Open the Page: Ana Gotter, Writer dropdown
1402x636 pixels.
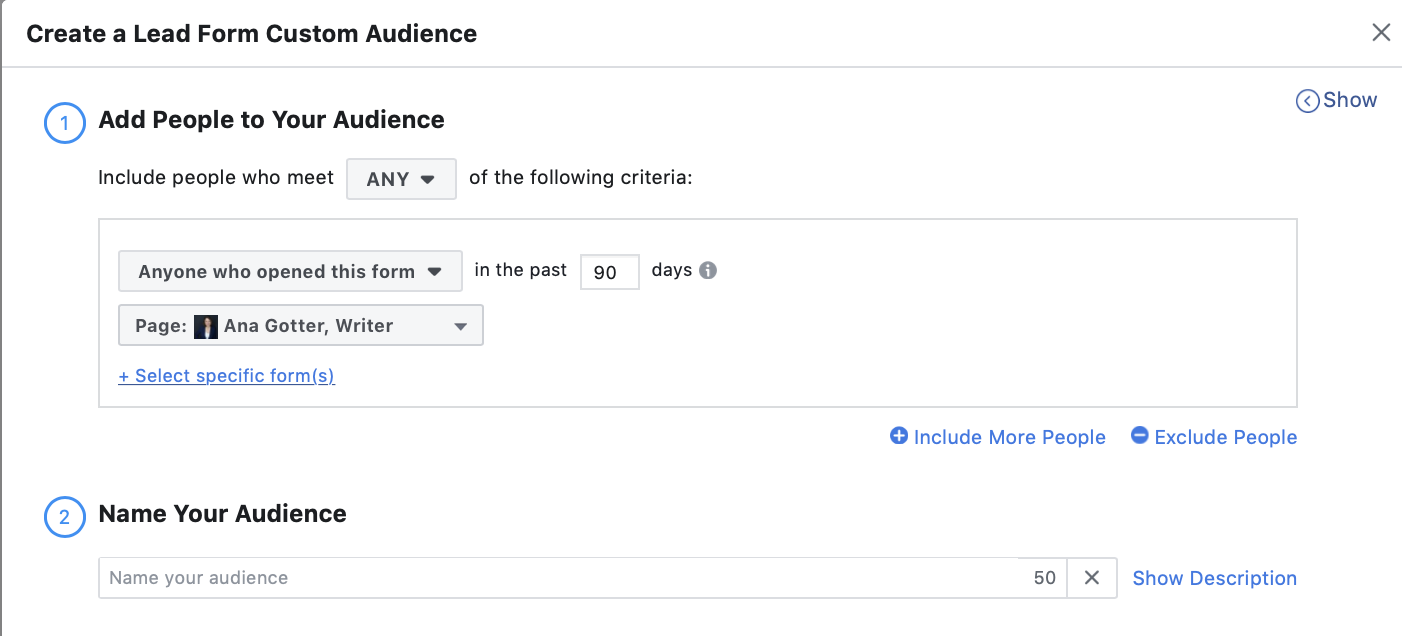pos(300,325)
